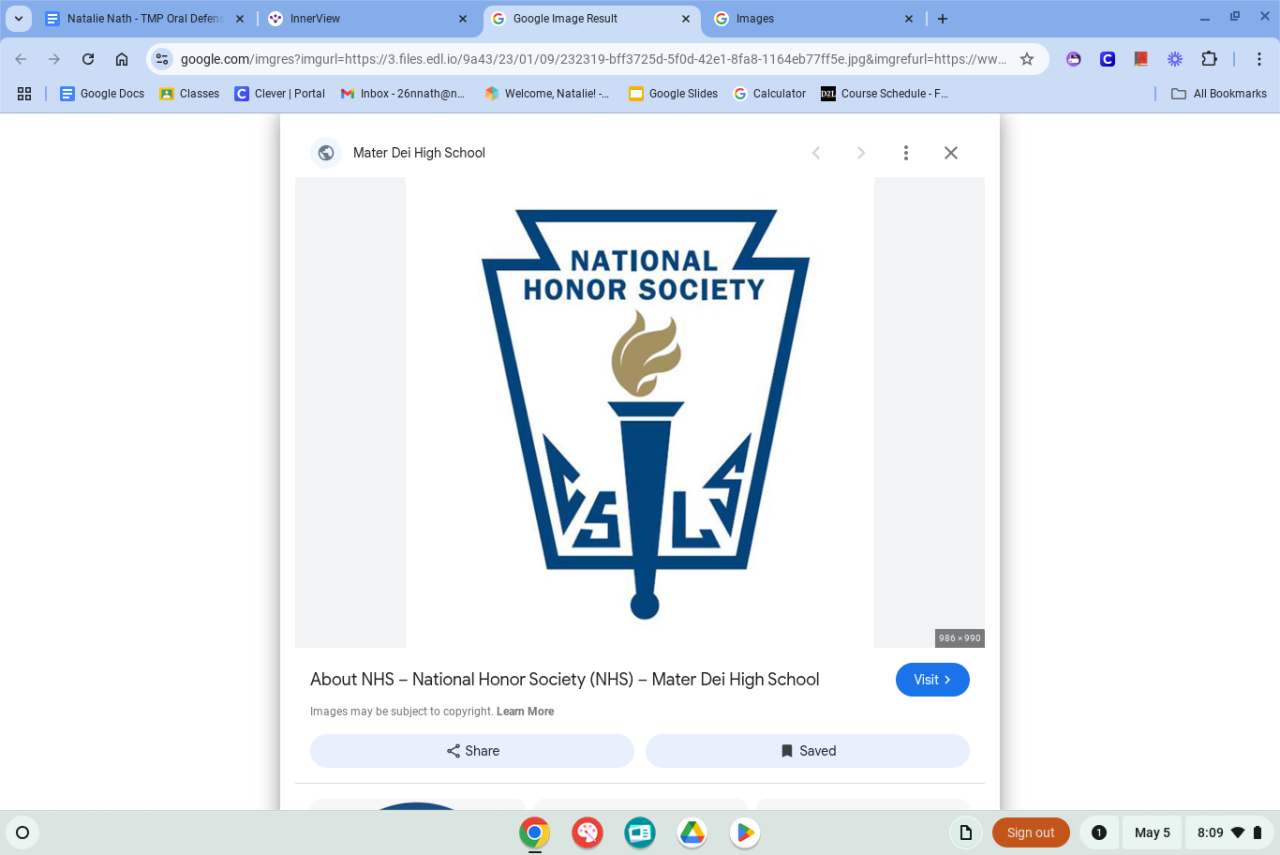Expand the All Bookmarks folder
This screenshot has height=855, width=1280.
pyautogui.click(x=1218, y=94)
